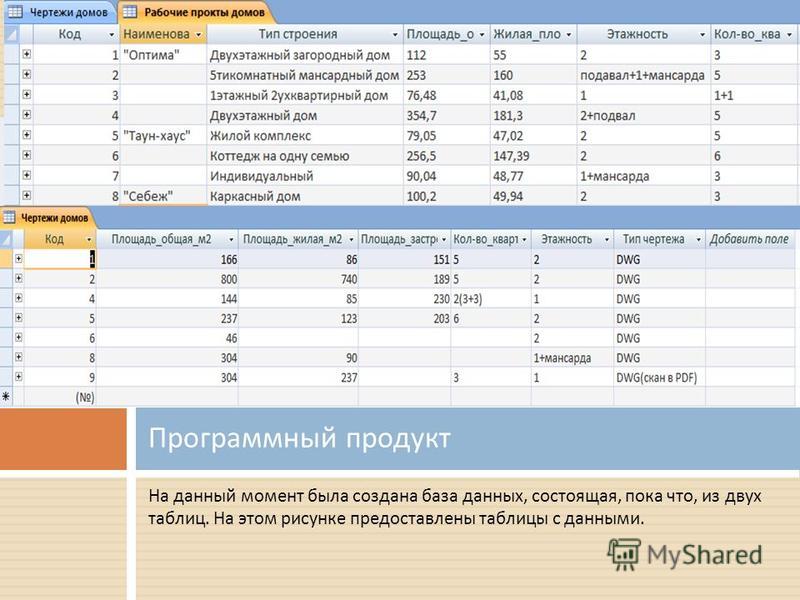The width and height of the screenshot is (800, 600).
Task: Click the lower table select-all corner box
Action: pyautogui.click(x=6, y=239)
